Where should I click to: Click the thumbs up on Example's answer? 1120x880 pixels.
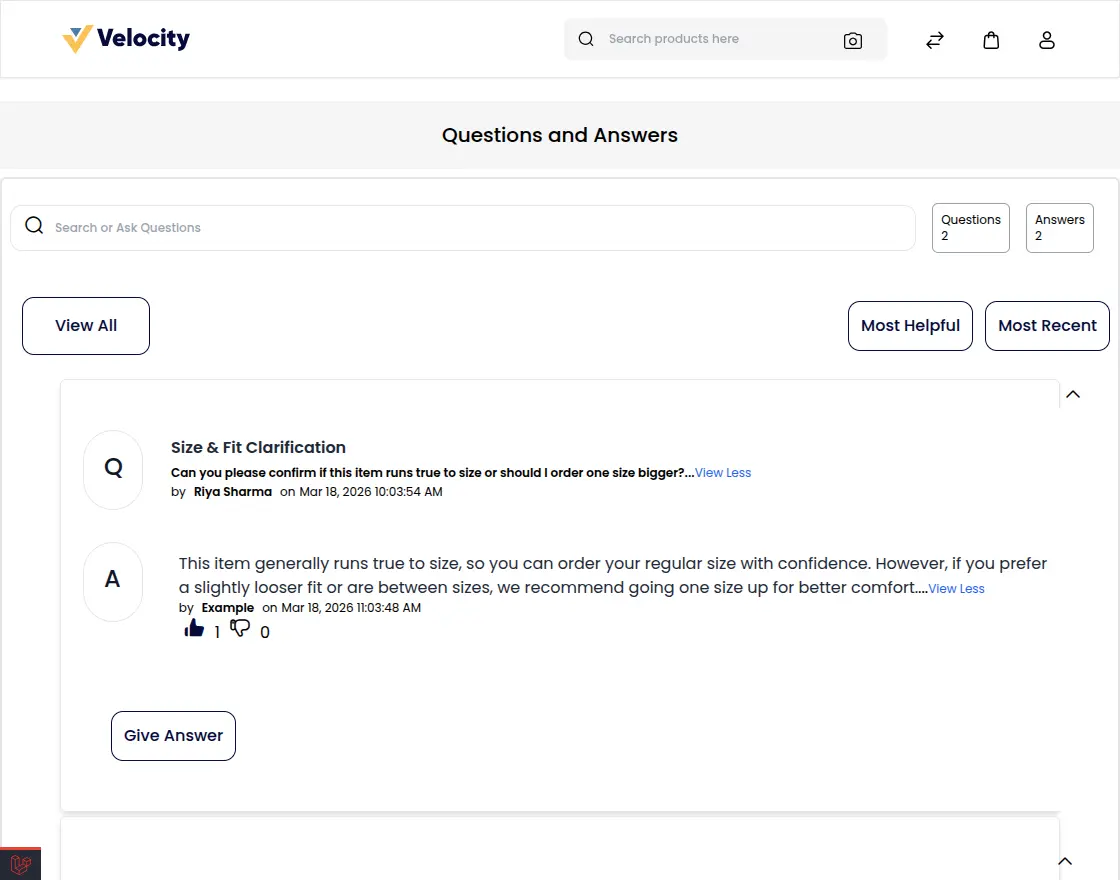tap(194, 628)
